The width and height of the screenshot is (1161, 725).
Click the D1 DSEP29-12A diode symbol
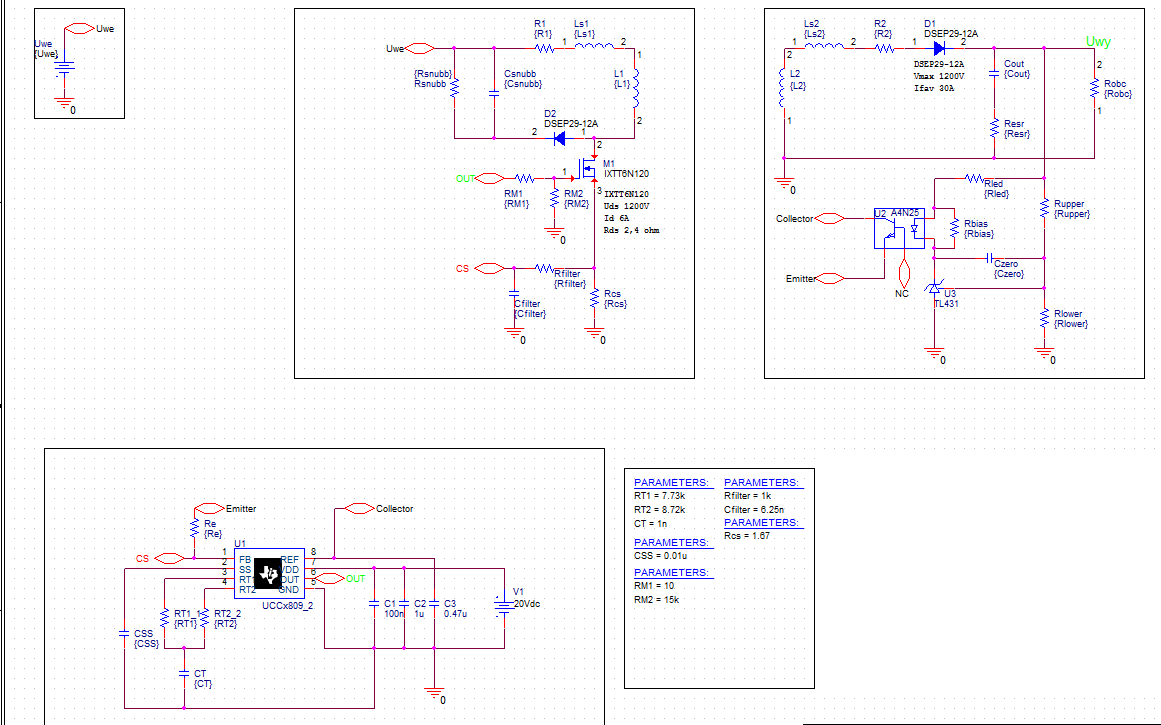coord(939,49)
